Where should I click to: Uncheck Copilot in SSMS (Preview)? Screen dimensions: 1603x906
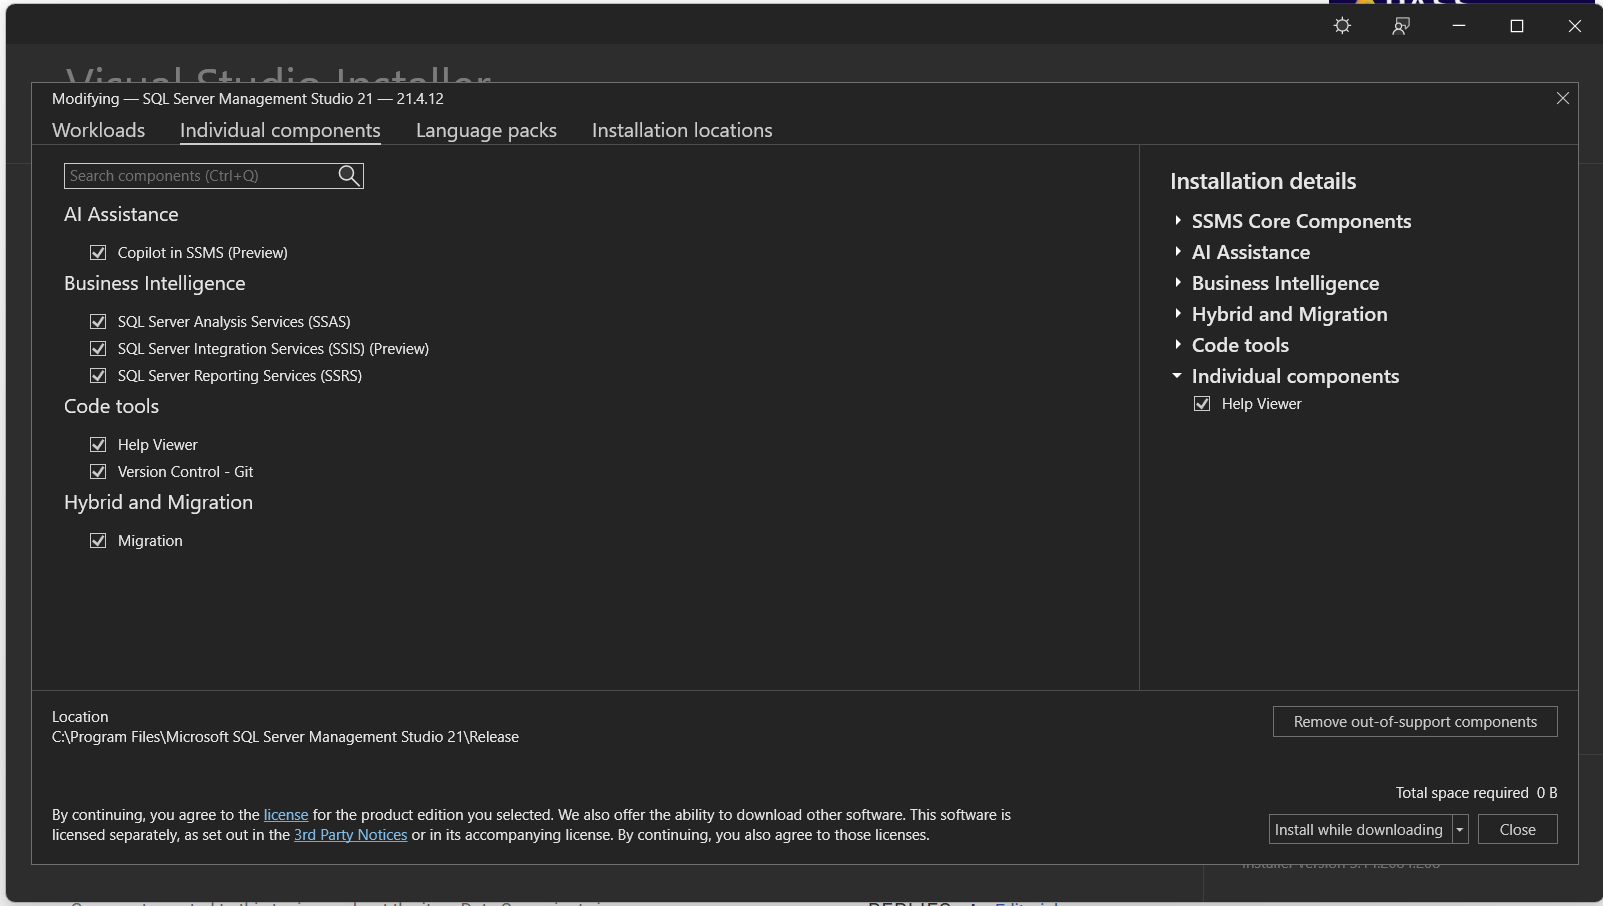pyautogui.click(x=98, y=253)
